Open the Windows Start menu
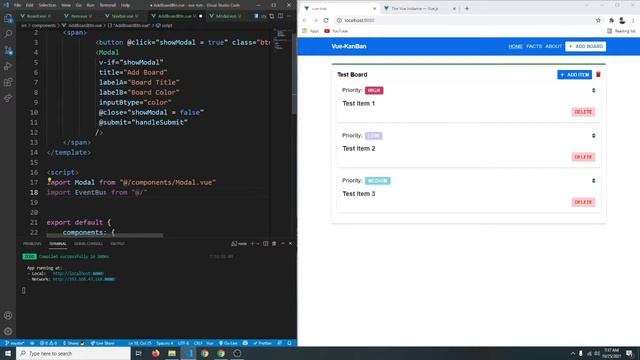 [x=8, y=353]
